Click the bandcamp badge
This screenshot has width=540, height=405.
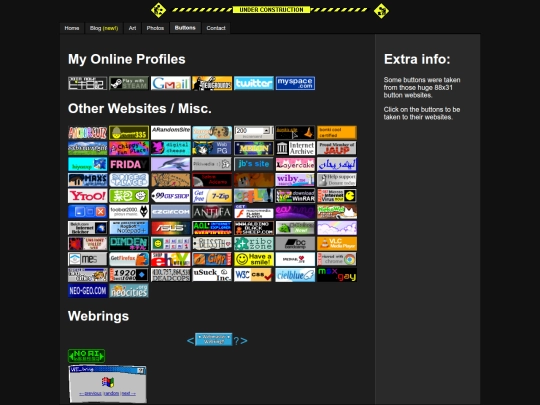point(295,243)
